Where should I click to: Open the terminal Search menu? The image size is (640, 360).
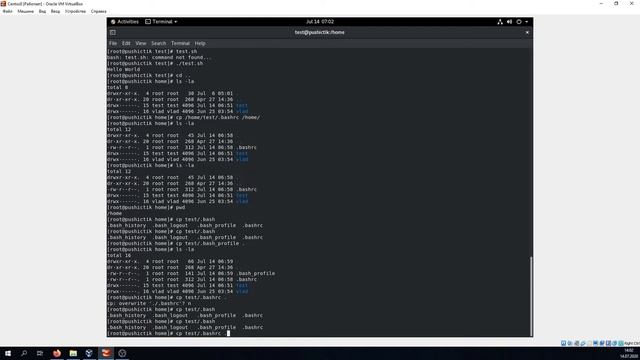pyautogui.click(x=158, y=43)
